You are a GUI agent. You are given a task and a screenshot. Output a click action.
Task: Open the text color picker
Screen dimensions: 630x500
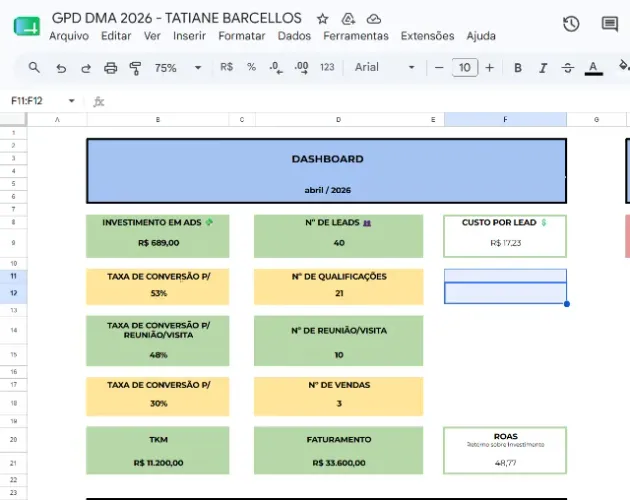click(593, 68)
